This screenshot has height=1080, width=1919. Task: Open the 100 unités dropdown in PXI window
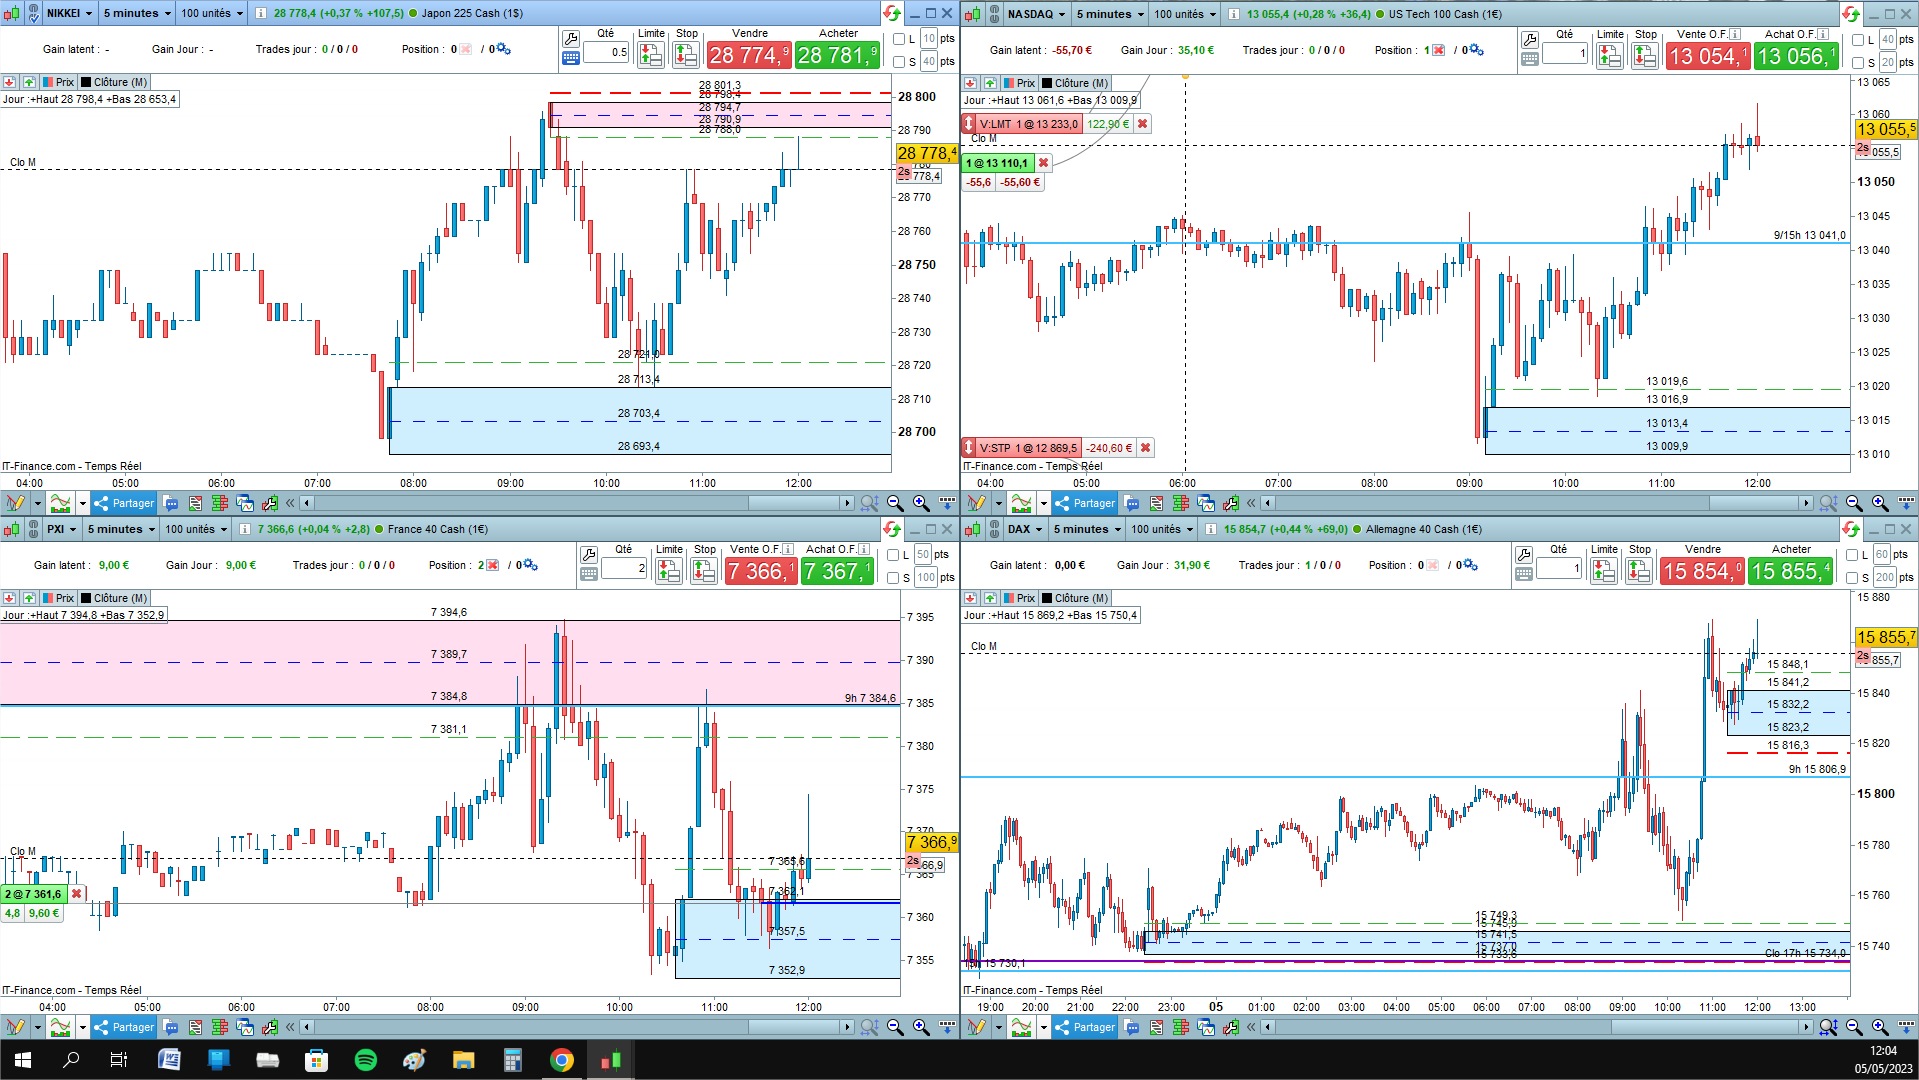pos(196,529)
